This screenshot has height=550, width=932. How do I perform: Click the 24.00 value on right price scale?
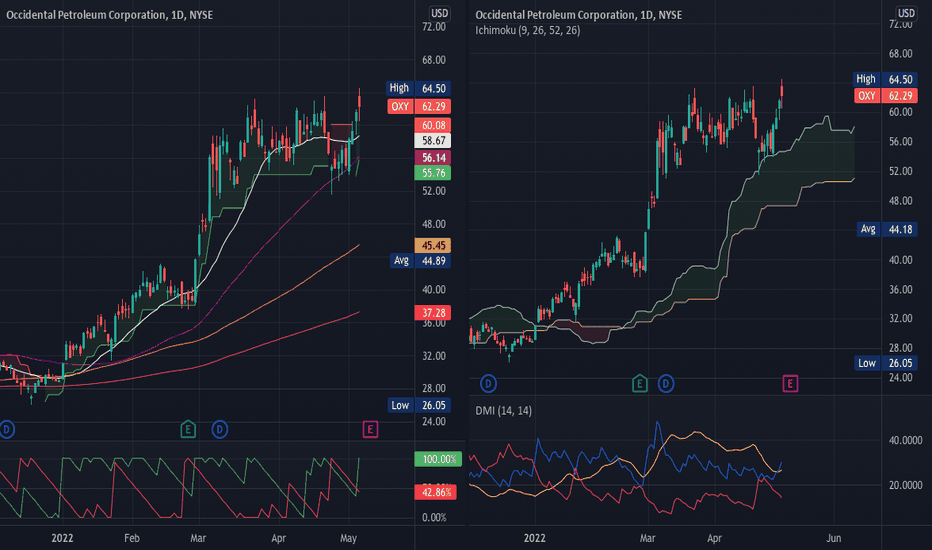(900, 378)
